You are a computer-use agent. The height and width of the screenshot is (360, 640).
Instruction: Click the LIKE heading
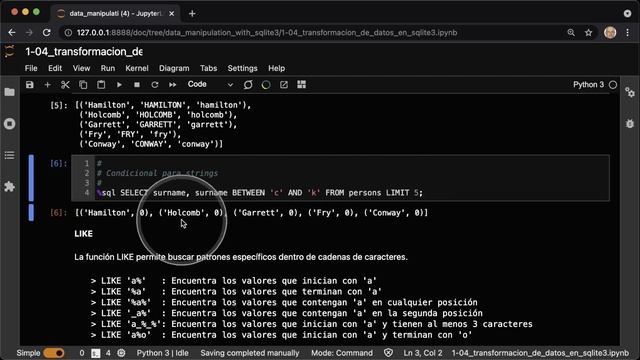(x=84, y=233)
